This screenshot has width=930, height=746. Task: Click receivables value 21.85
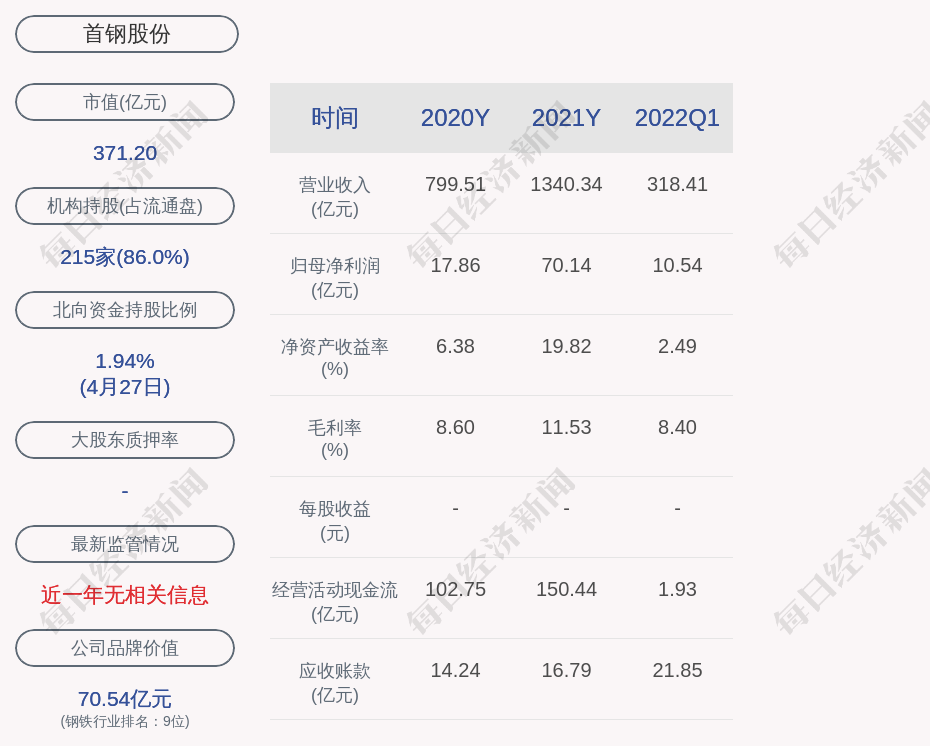(x=677, y=670)
